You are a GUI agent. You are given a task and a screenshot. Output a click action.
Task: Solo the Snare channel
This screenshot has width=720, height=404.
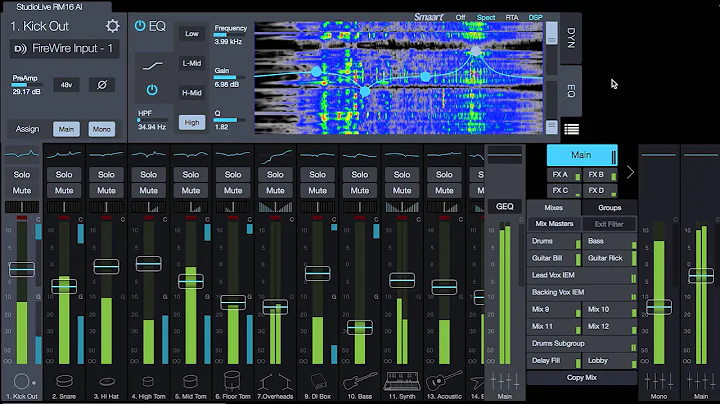(64, 174)
